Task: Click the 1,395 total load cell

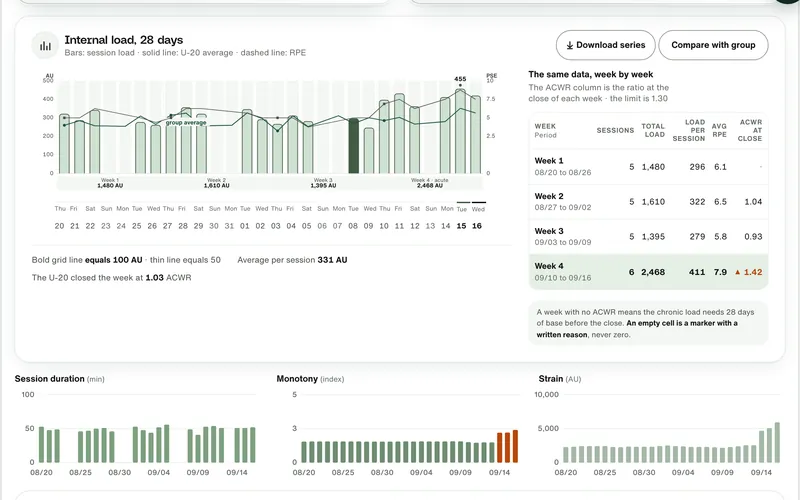Action: 653,237
